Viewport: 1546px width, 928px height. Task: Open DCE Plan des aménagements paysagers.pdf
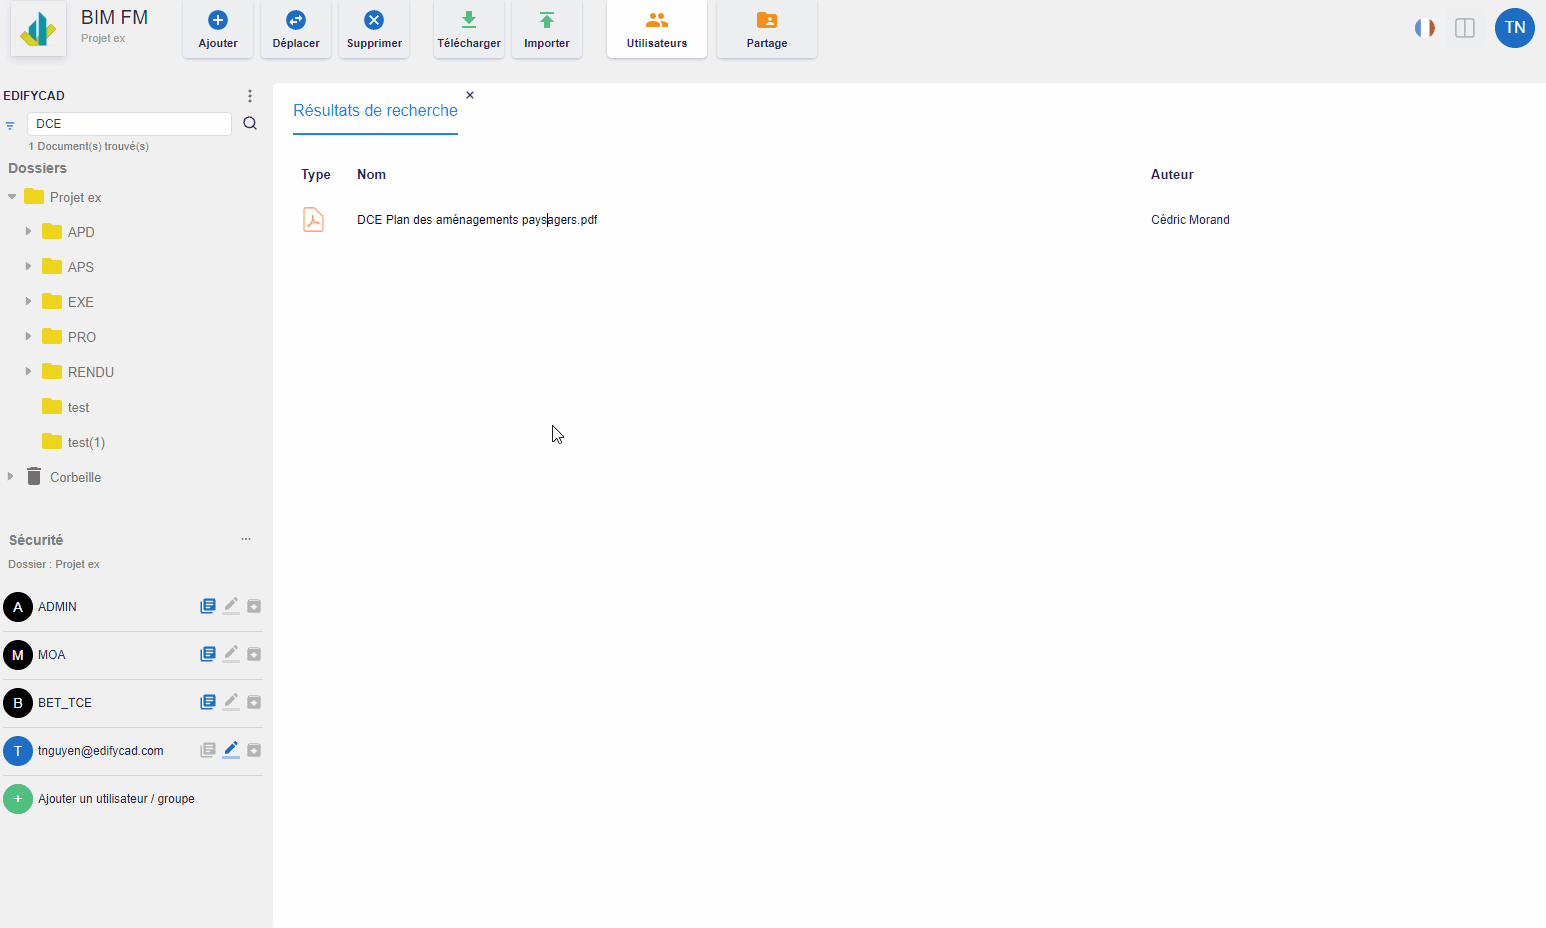pyautogui.click(x=477, y=220)
